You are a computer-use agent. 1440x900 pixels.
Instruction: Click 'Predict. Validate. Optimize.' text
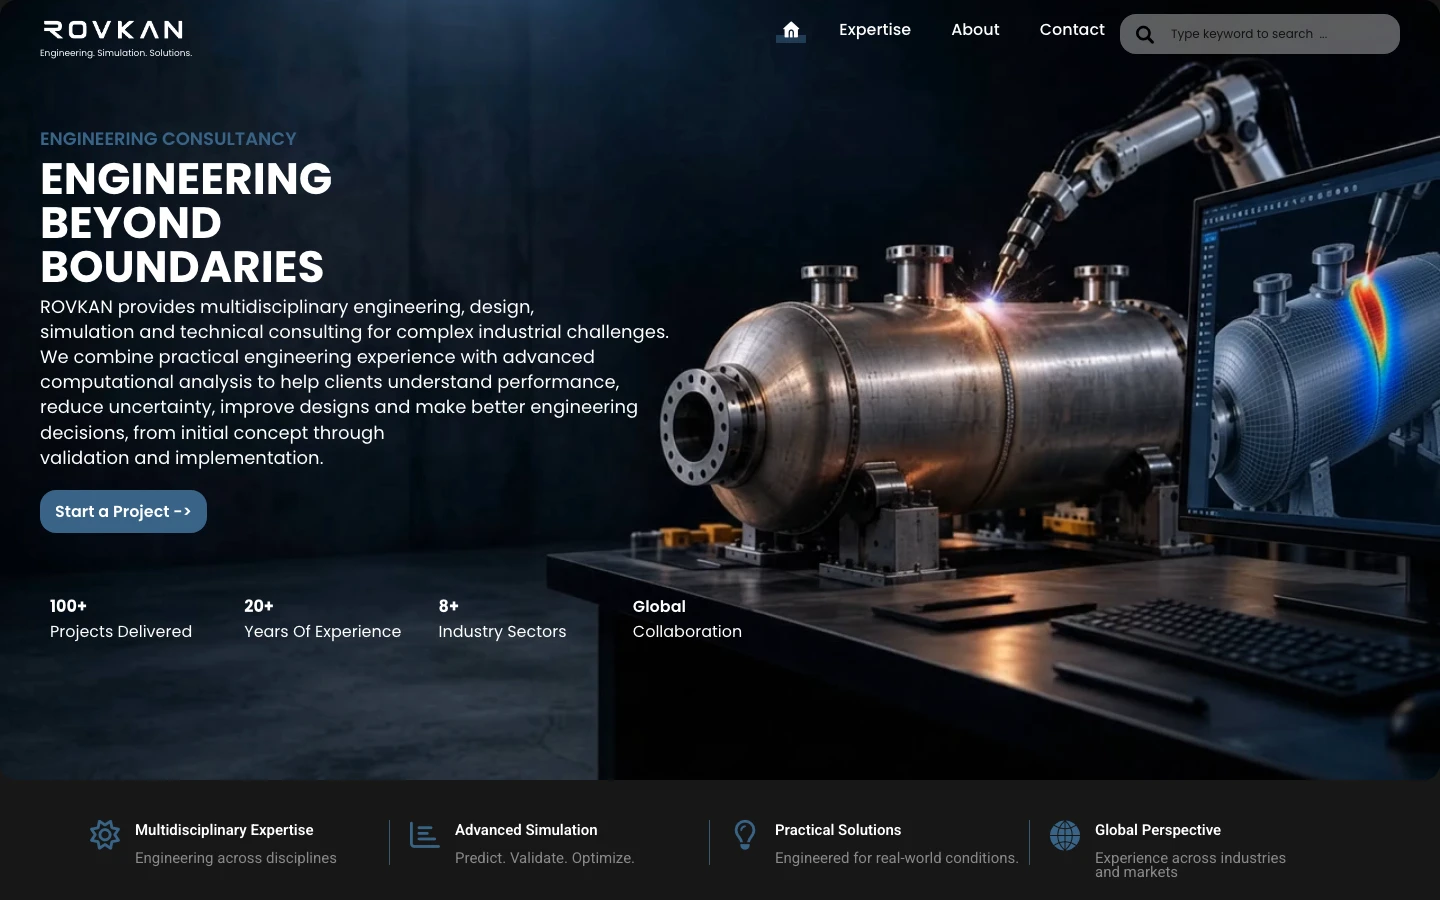(545, 858)
